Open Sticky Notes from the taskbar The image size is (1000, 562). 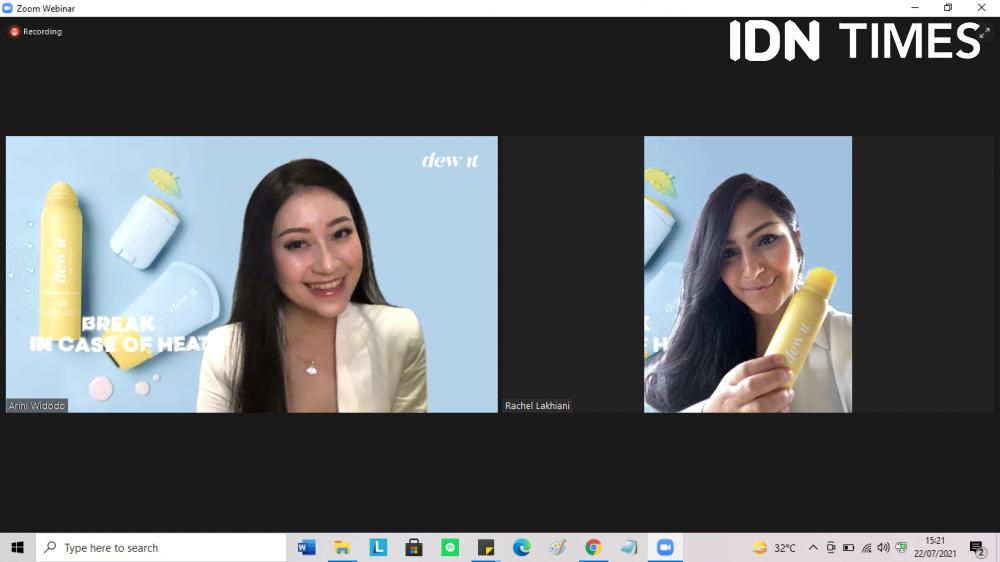pyautogui.click(x=486, y=547)
